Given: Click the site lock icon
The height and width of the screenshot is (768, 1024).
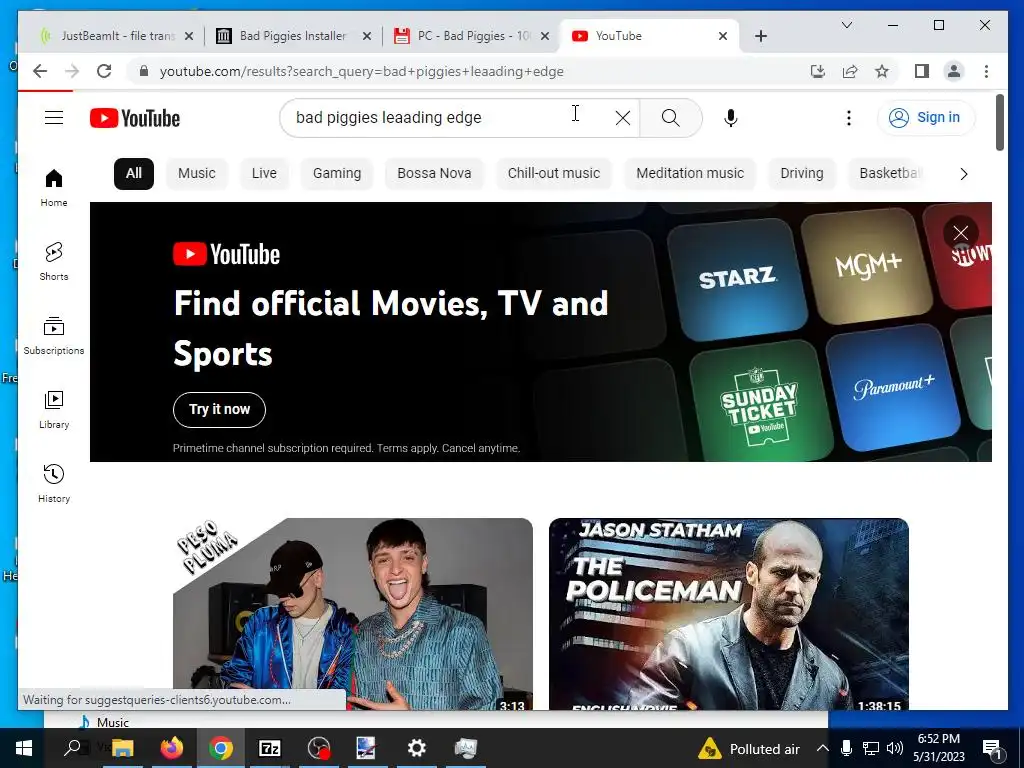Looking at the screenshot, I should (144, 71).
